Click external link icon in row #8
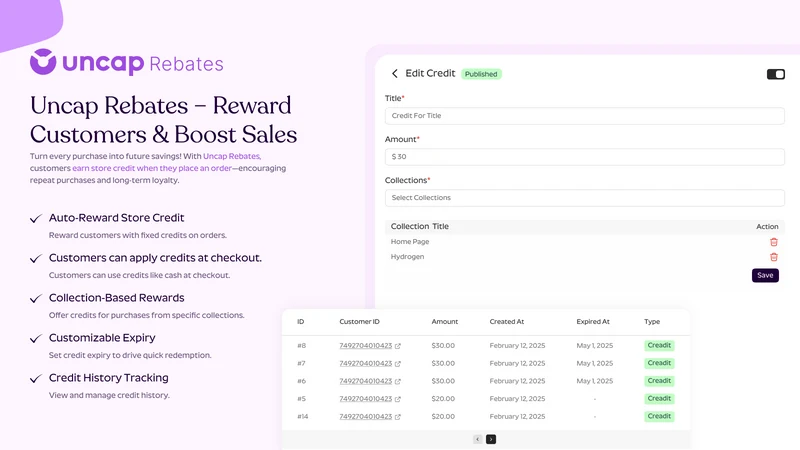The height and width of the screenshot is (450, 800). point(398,346)
